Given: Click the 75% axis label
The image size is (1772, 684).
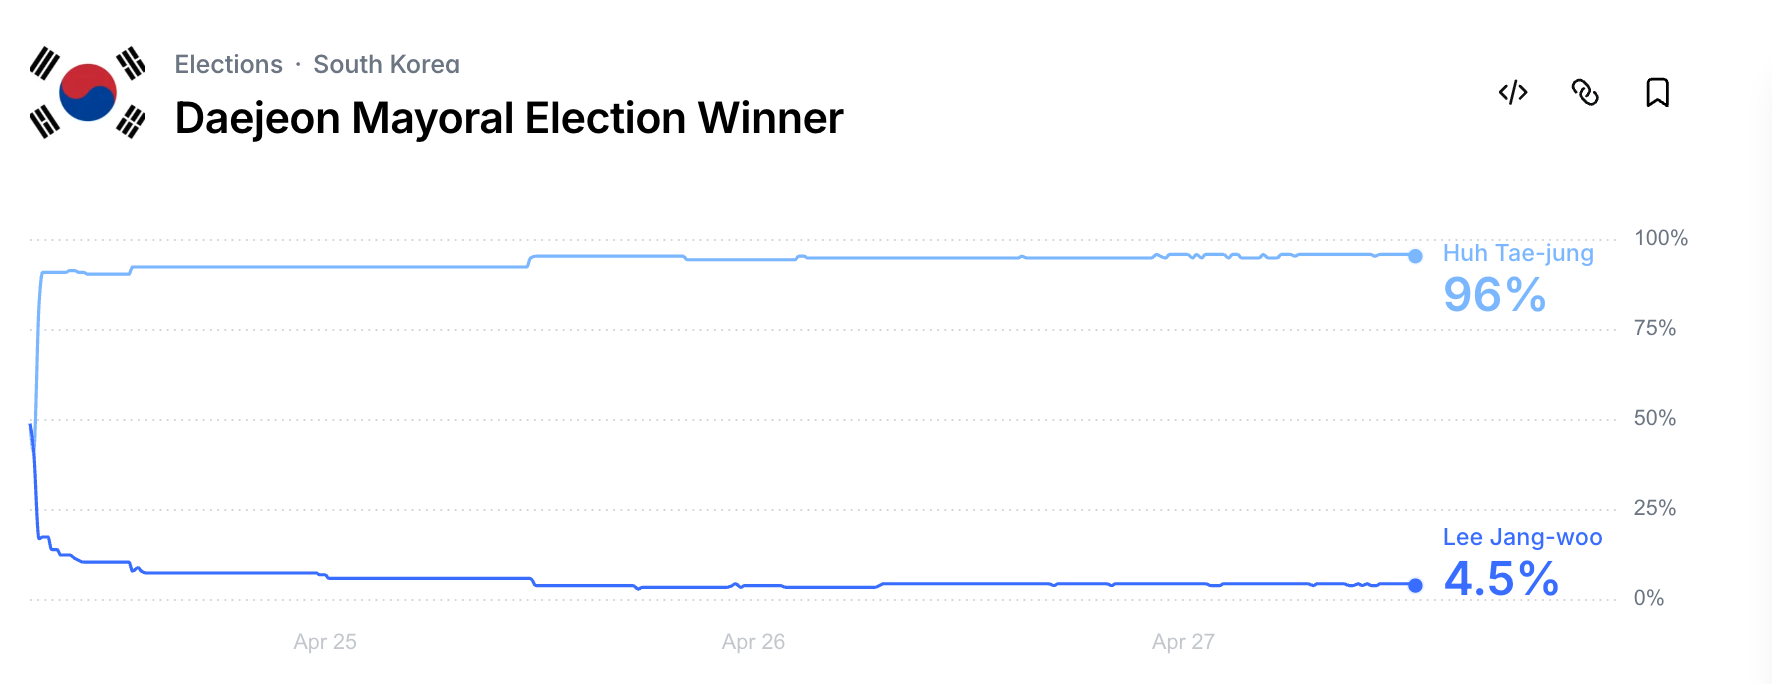Looking at the screenshot, I should click(1654, 328).
